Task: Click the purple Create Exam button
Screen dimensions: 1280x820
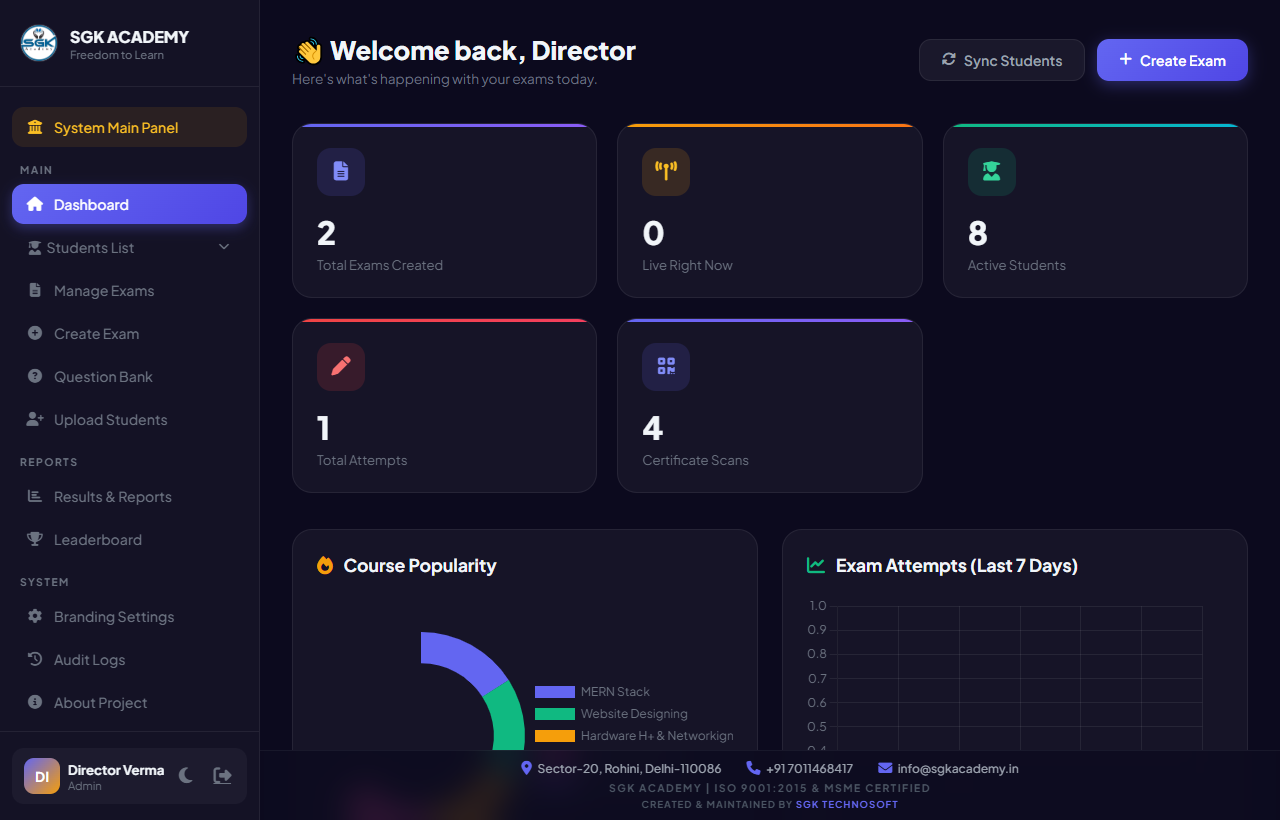Action: 1172,60
